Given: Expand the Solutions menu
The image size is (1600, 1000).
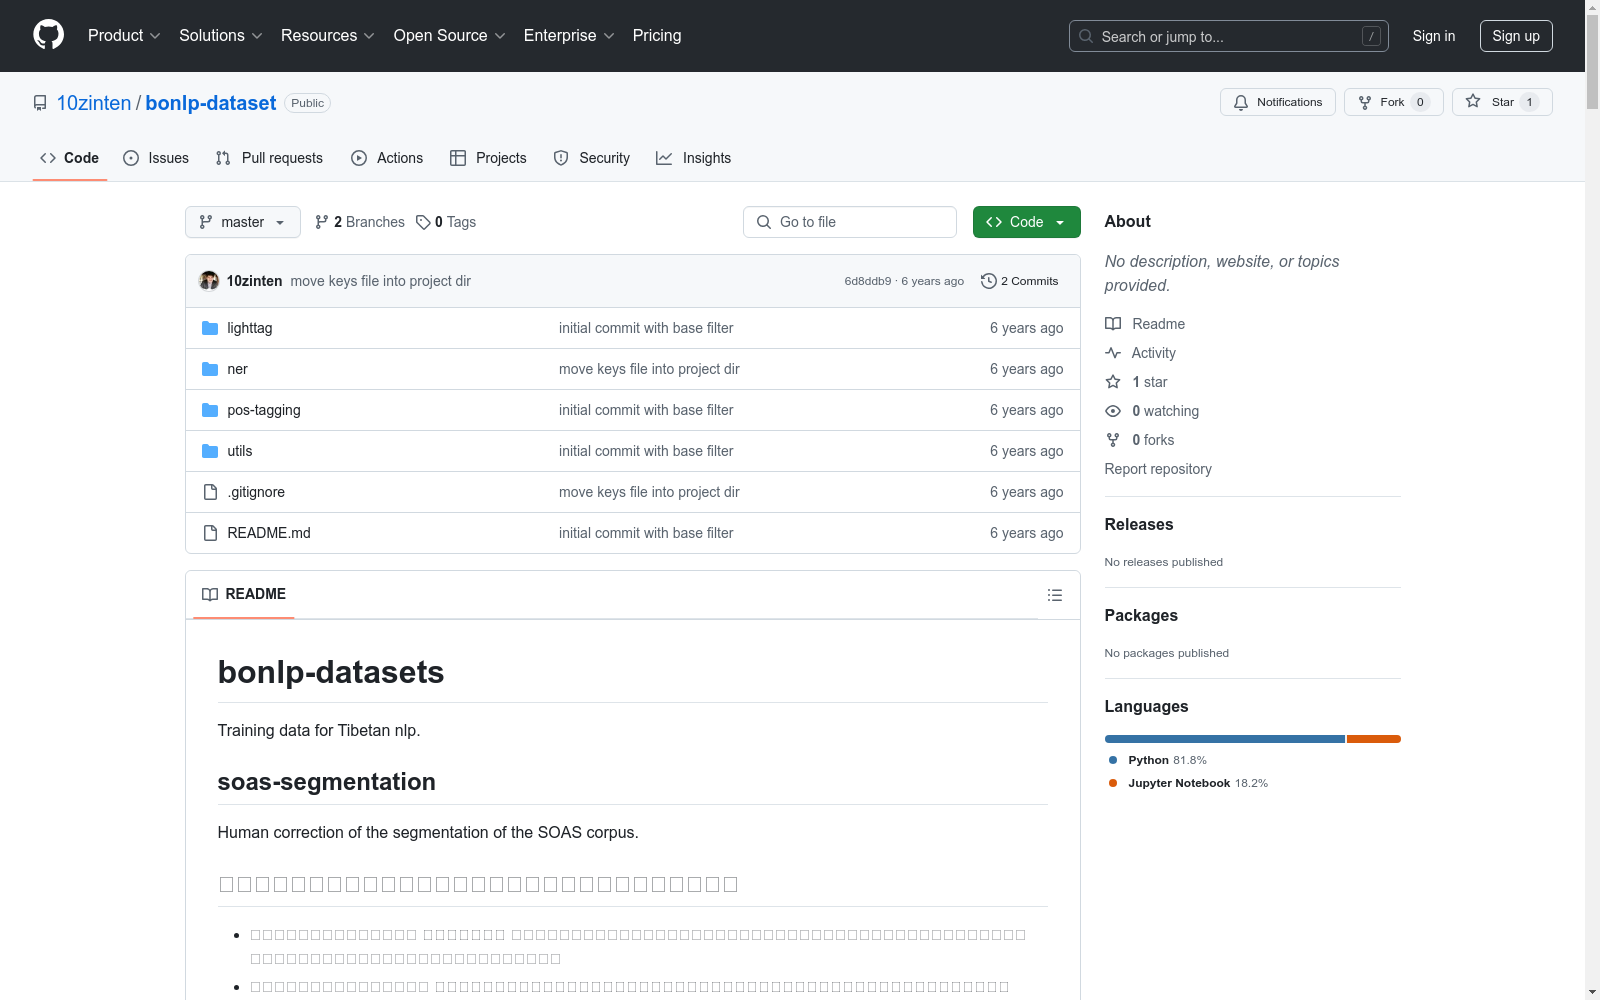Looking at the screenshot, I should tap(221, 35).
